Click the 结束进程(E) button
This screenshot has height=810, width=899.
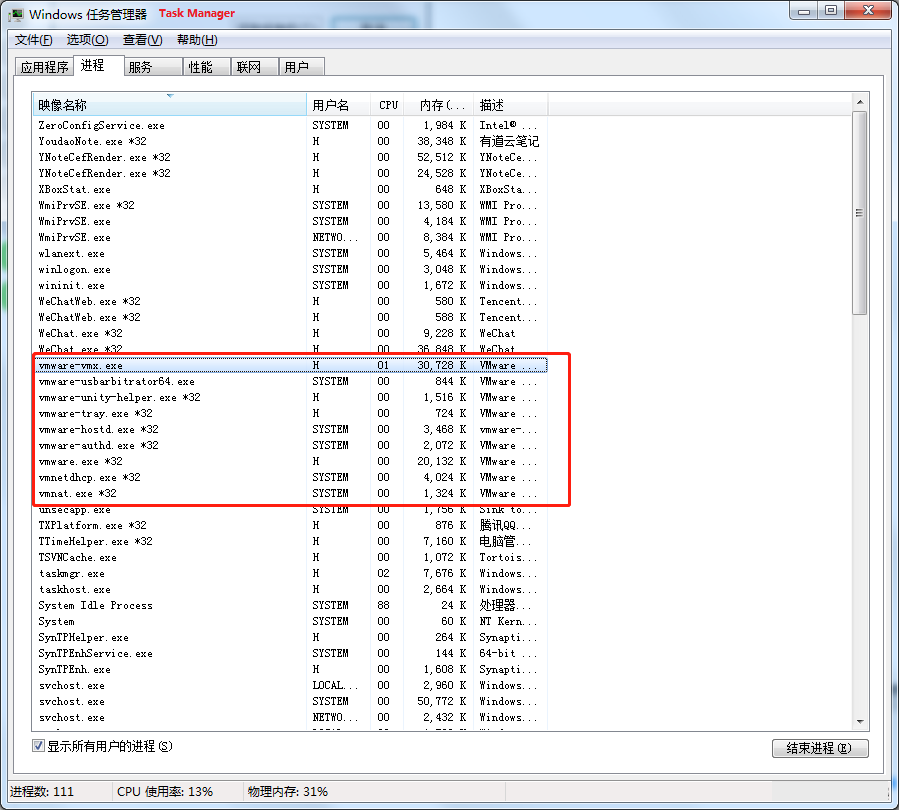click(820, 748)
